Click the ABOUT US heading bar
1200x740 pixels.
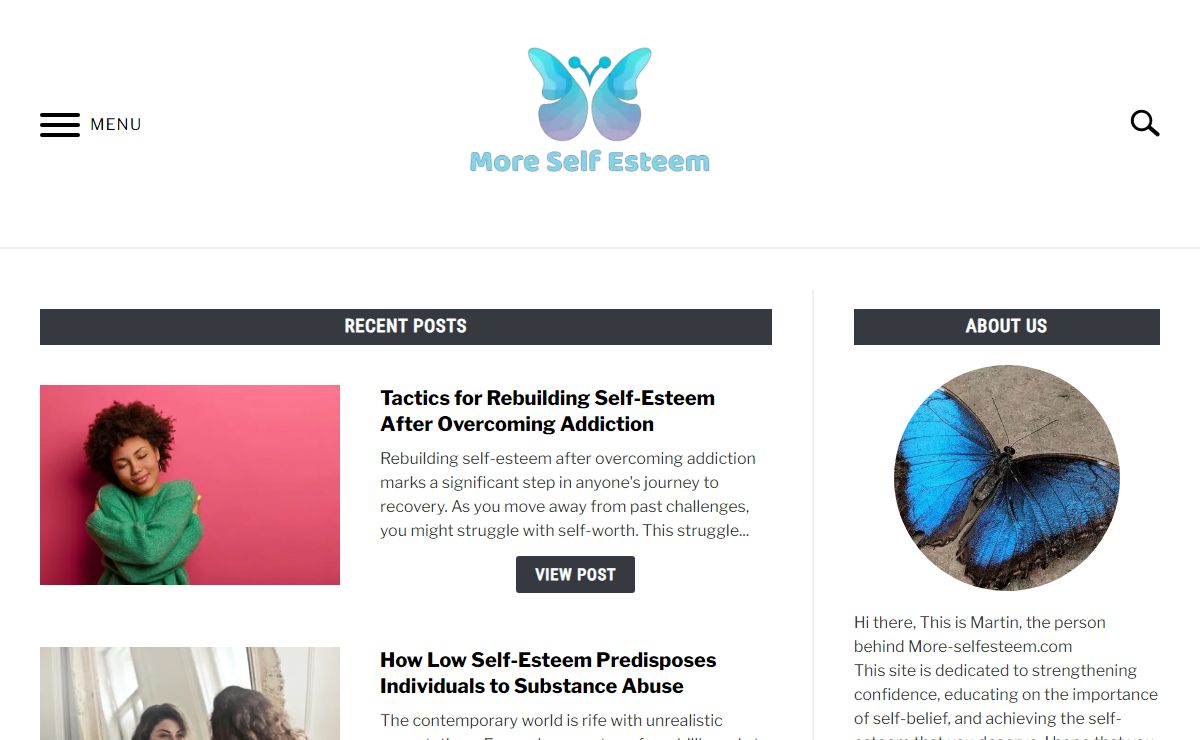click(1007, 327)
